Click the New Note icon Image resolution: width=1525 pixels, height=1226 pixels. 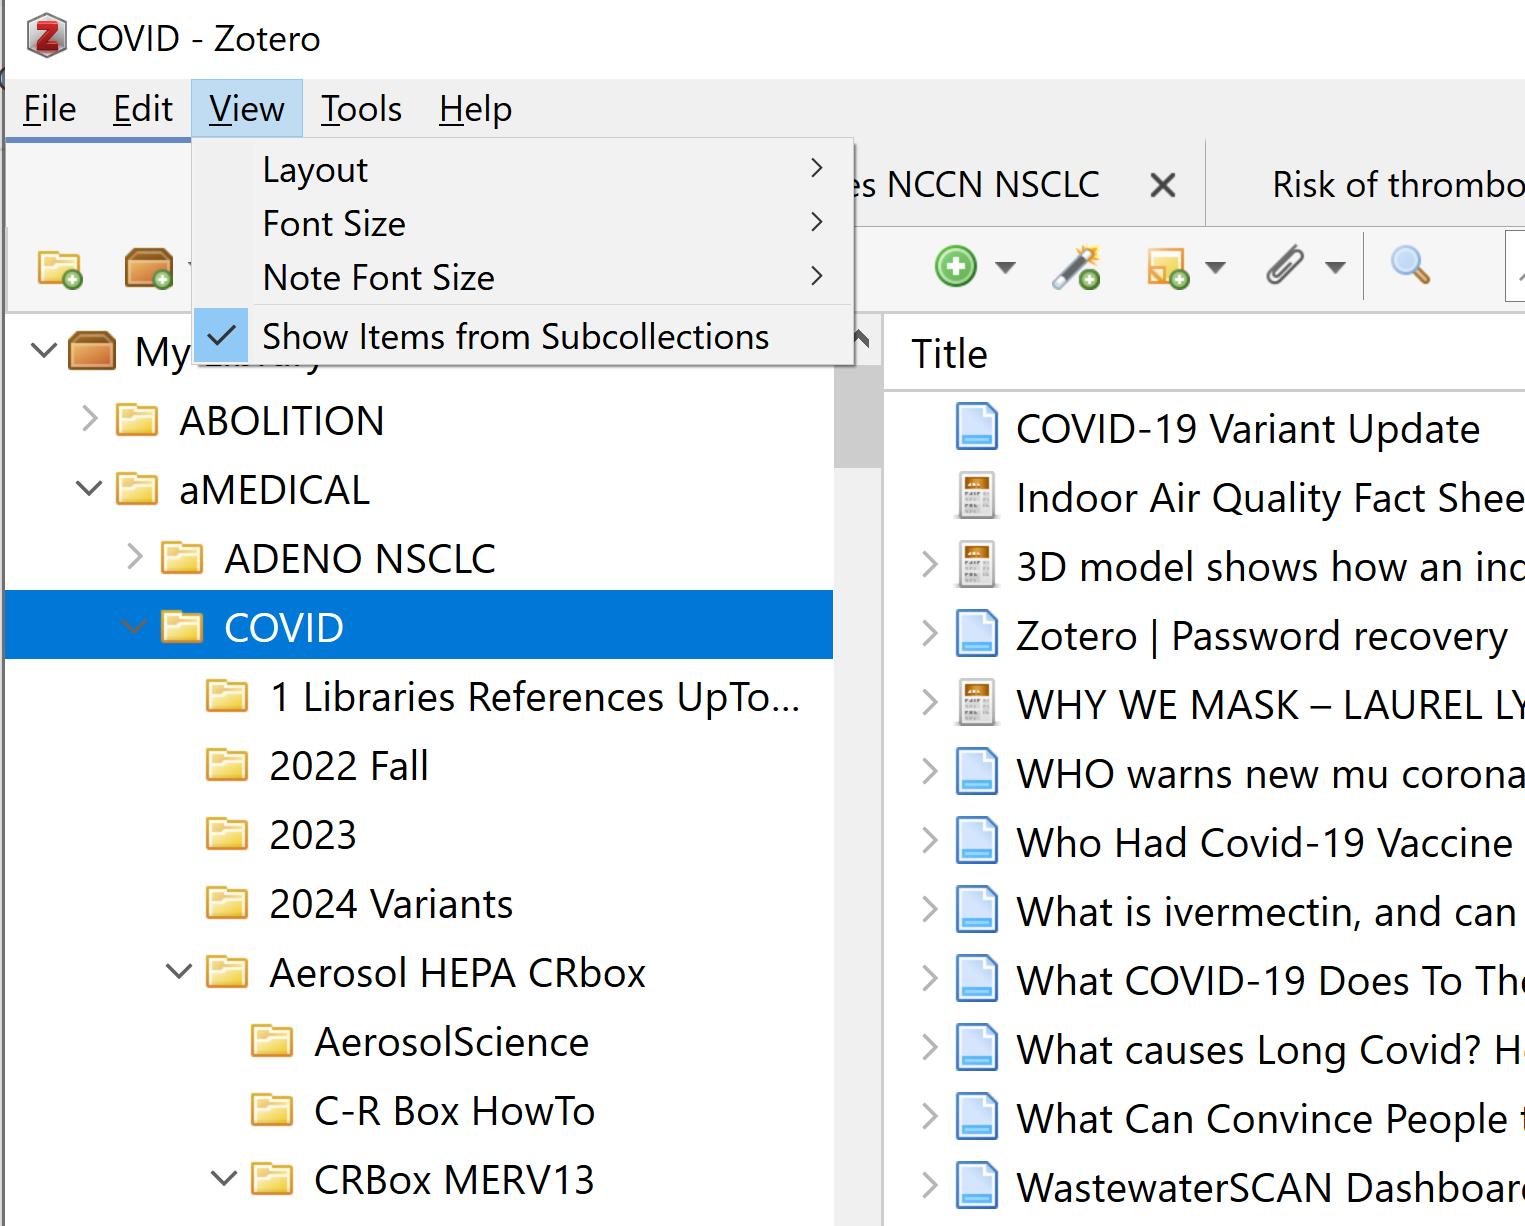click(x=1167, y=267)
